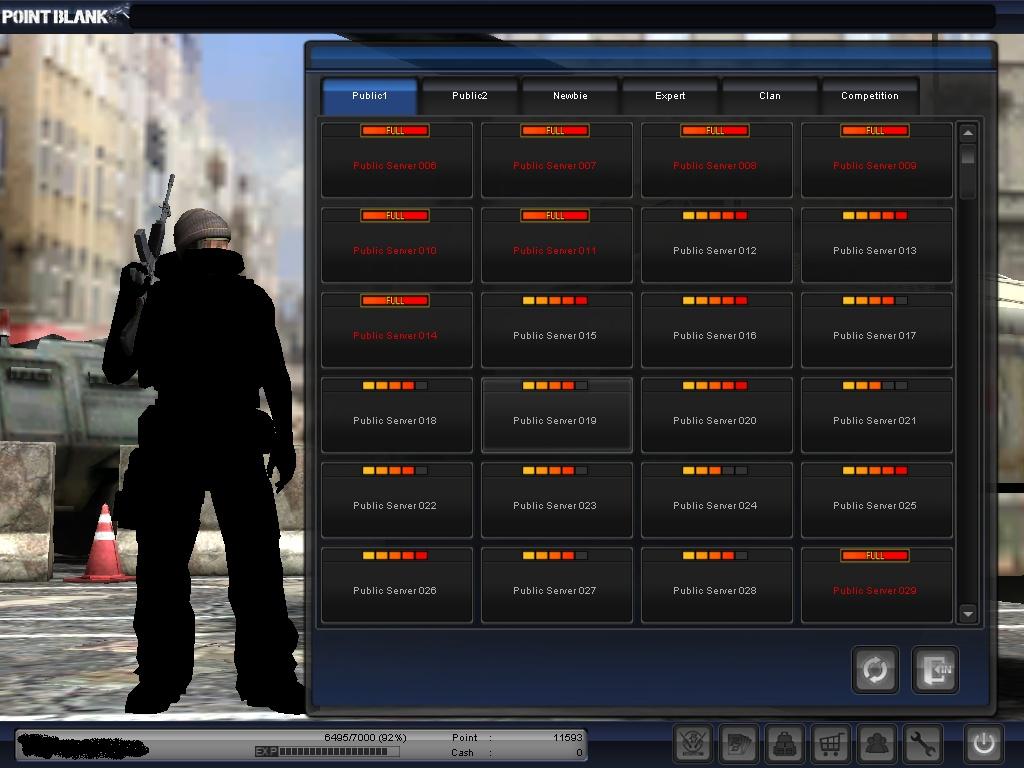Pick Public Server 022
The image size is (1024, 768).
[396, 500]
